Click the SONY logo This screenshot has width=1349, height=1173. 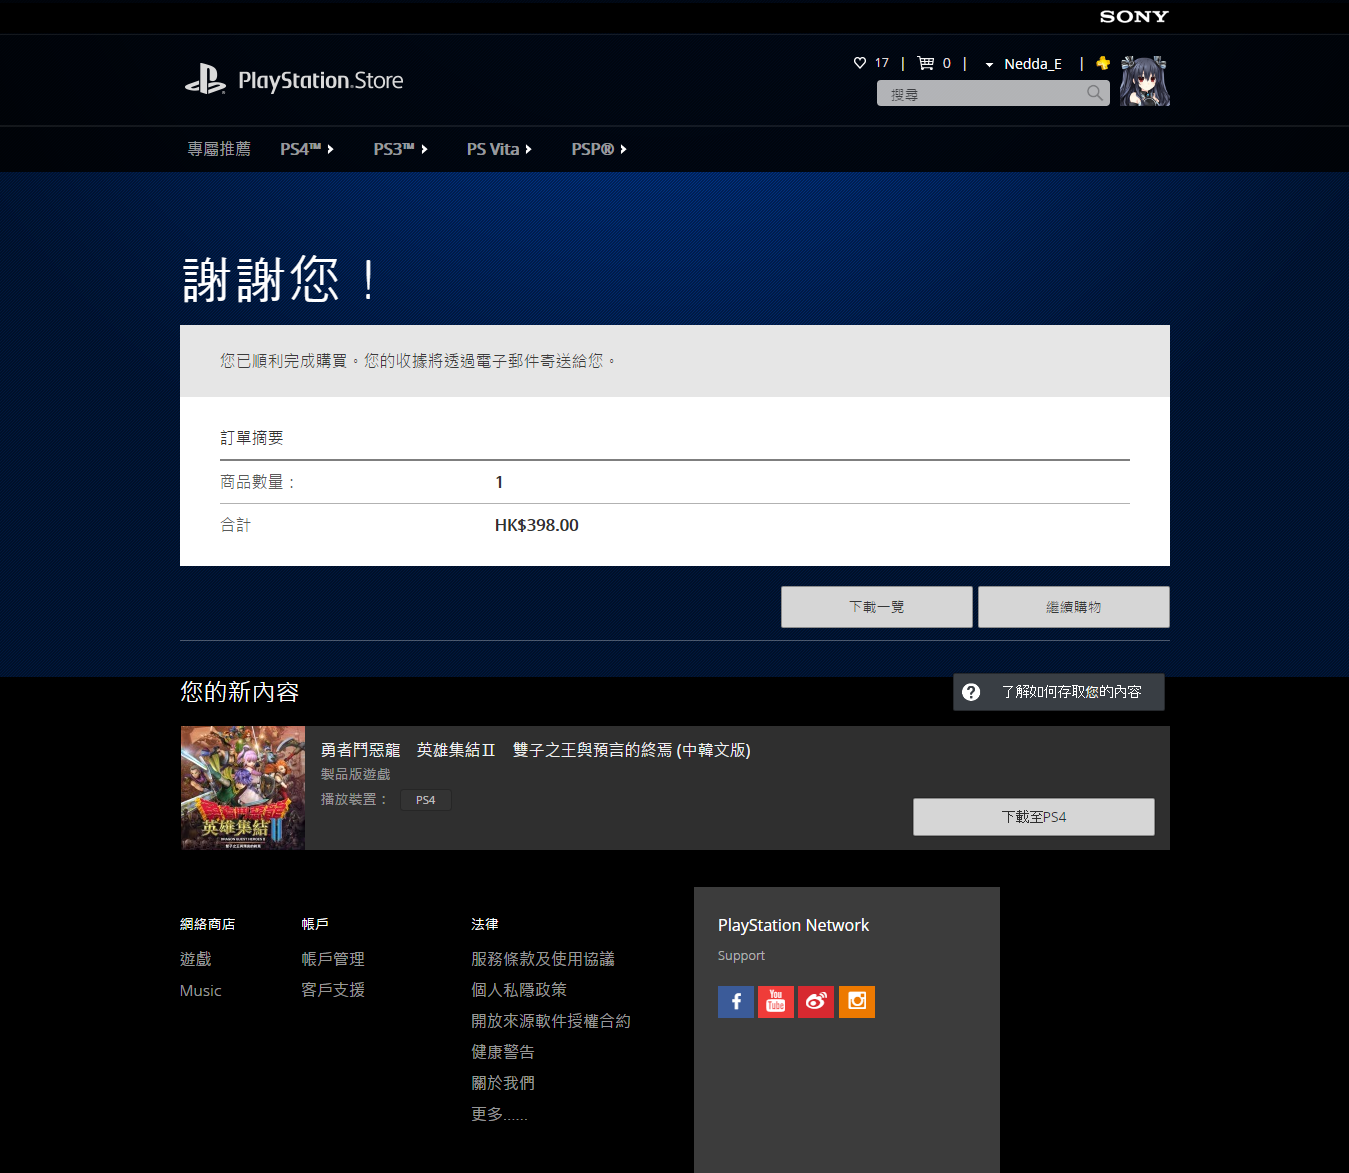point(1134,17)
